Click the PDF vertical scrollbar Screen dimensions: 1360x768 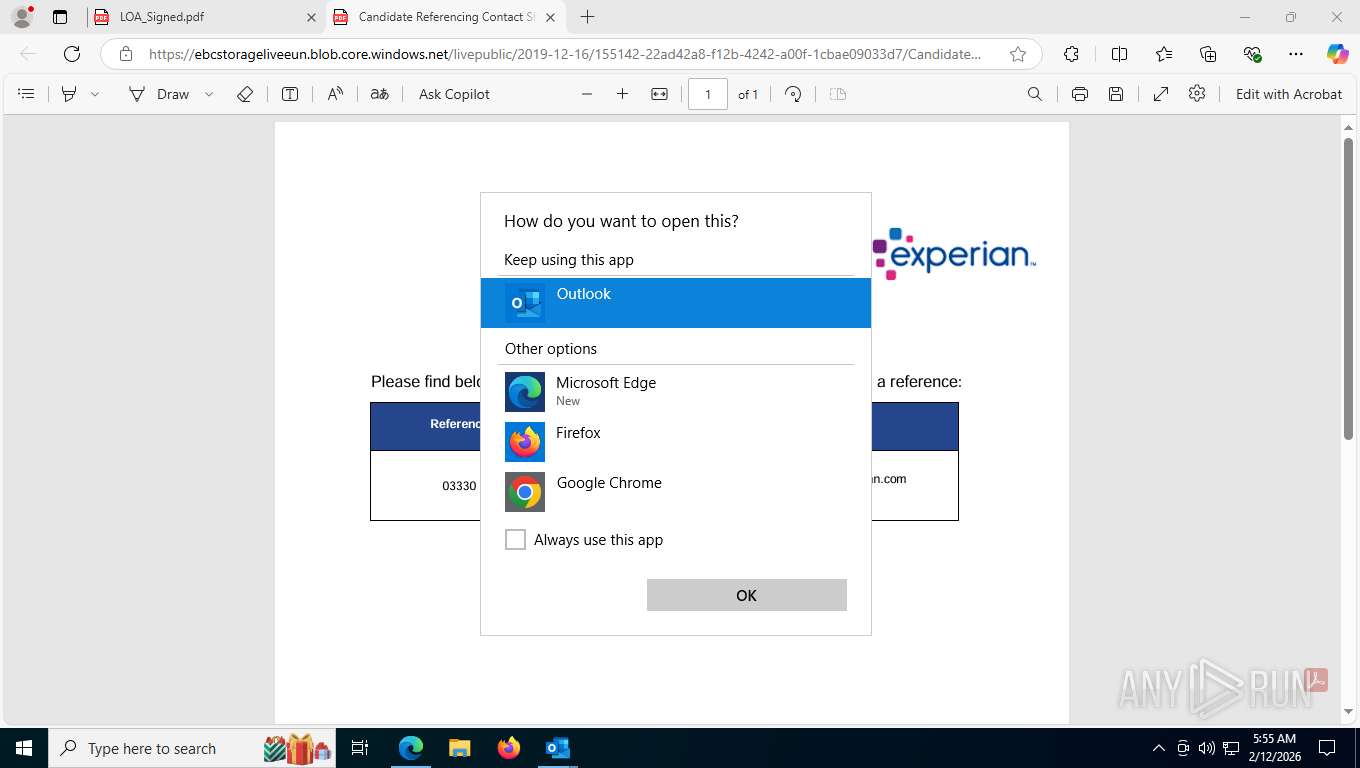(1348, 290)
